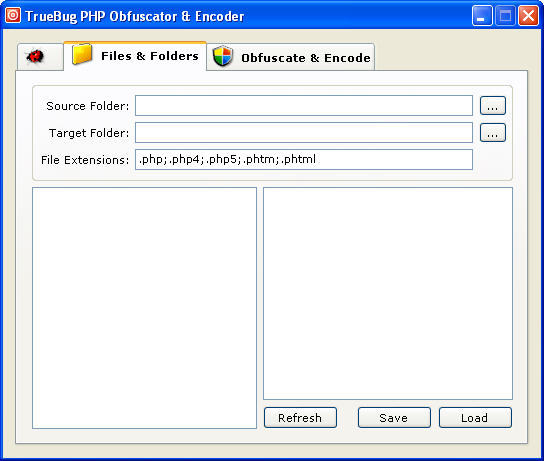Close the TrueBug PHP Obfuscator window
This screenshot has width=544, height=461.
click(x=528, y=16)
